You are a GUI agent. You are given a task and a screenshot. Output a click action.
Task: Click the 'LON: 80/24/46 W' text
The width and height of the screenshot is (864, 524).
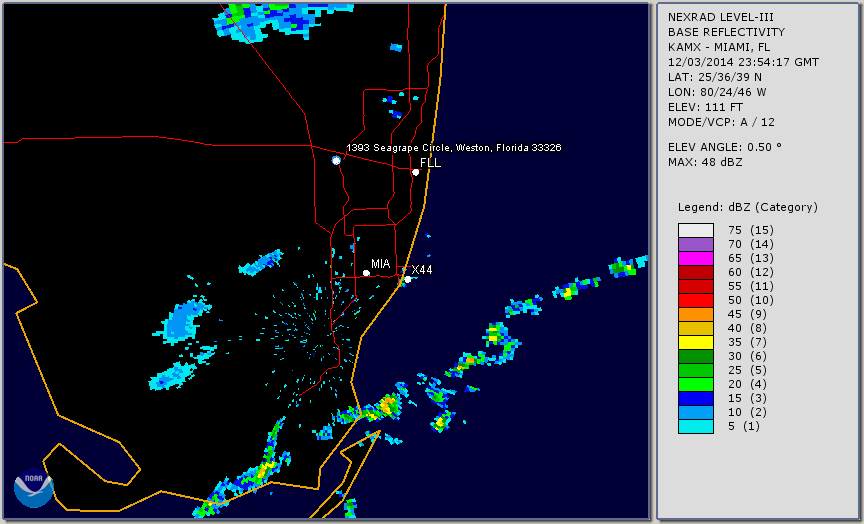[717, 92]
